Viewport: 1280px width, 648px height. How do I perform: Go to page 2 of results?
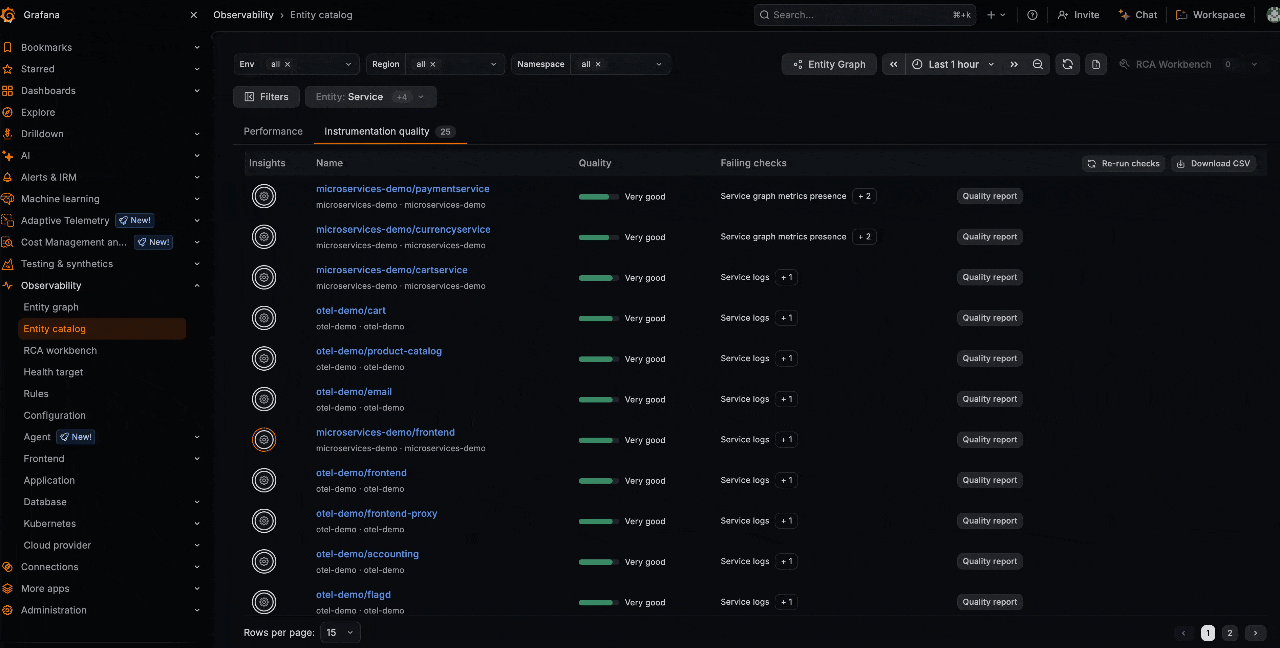point(1230,633)
